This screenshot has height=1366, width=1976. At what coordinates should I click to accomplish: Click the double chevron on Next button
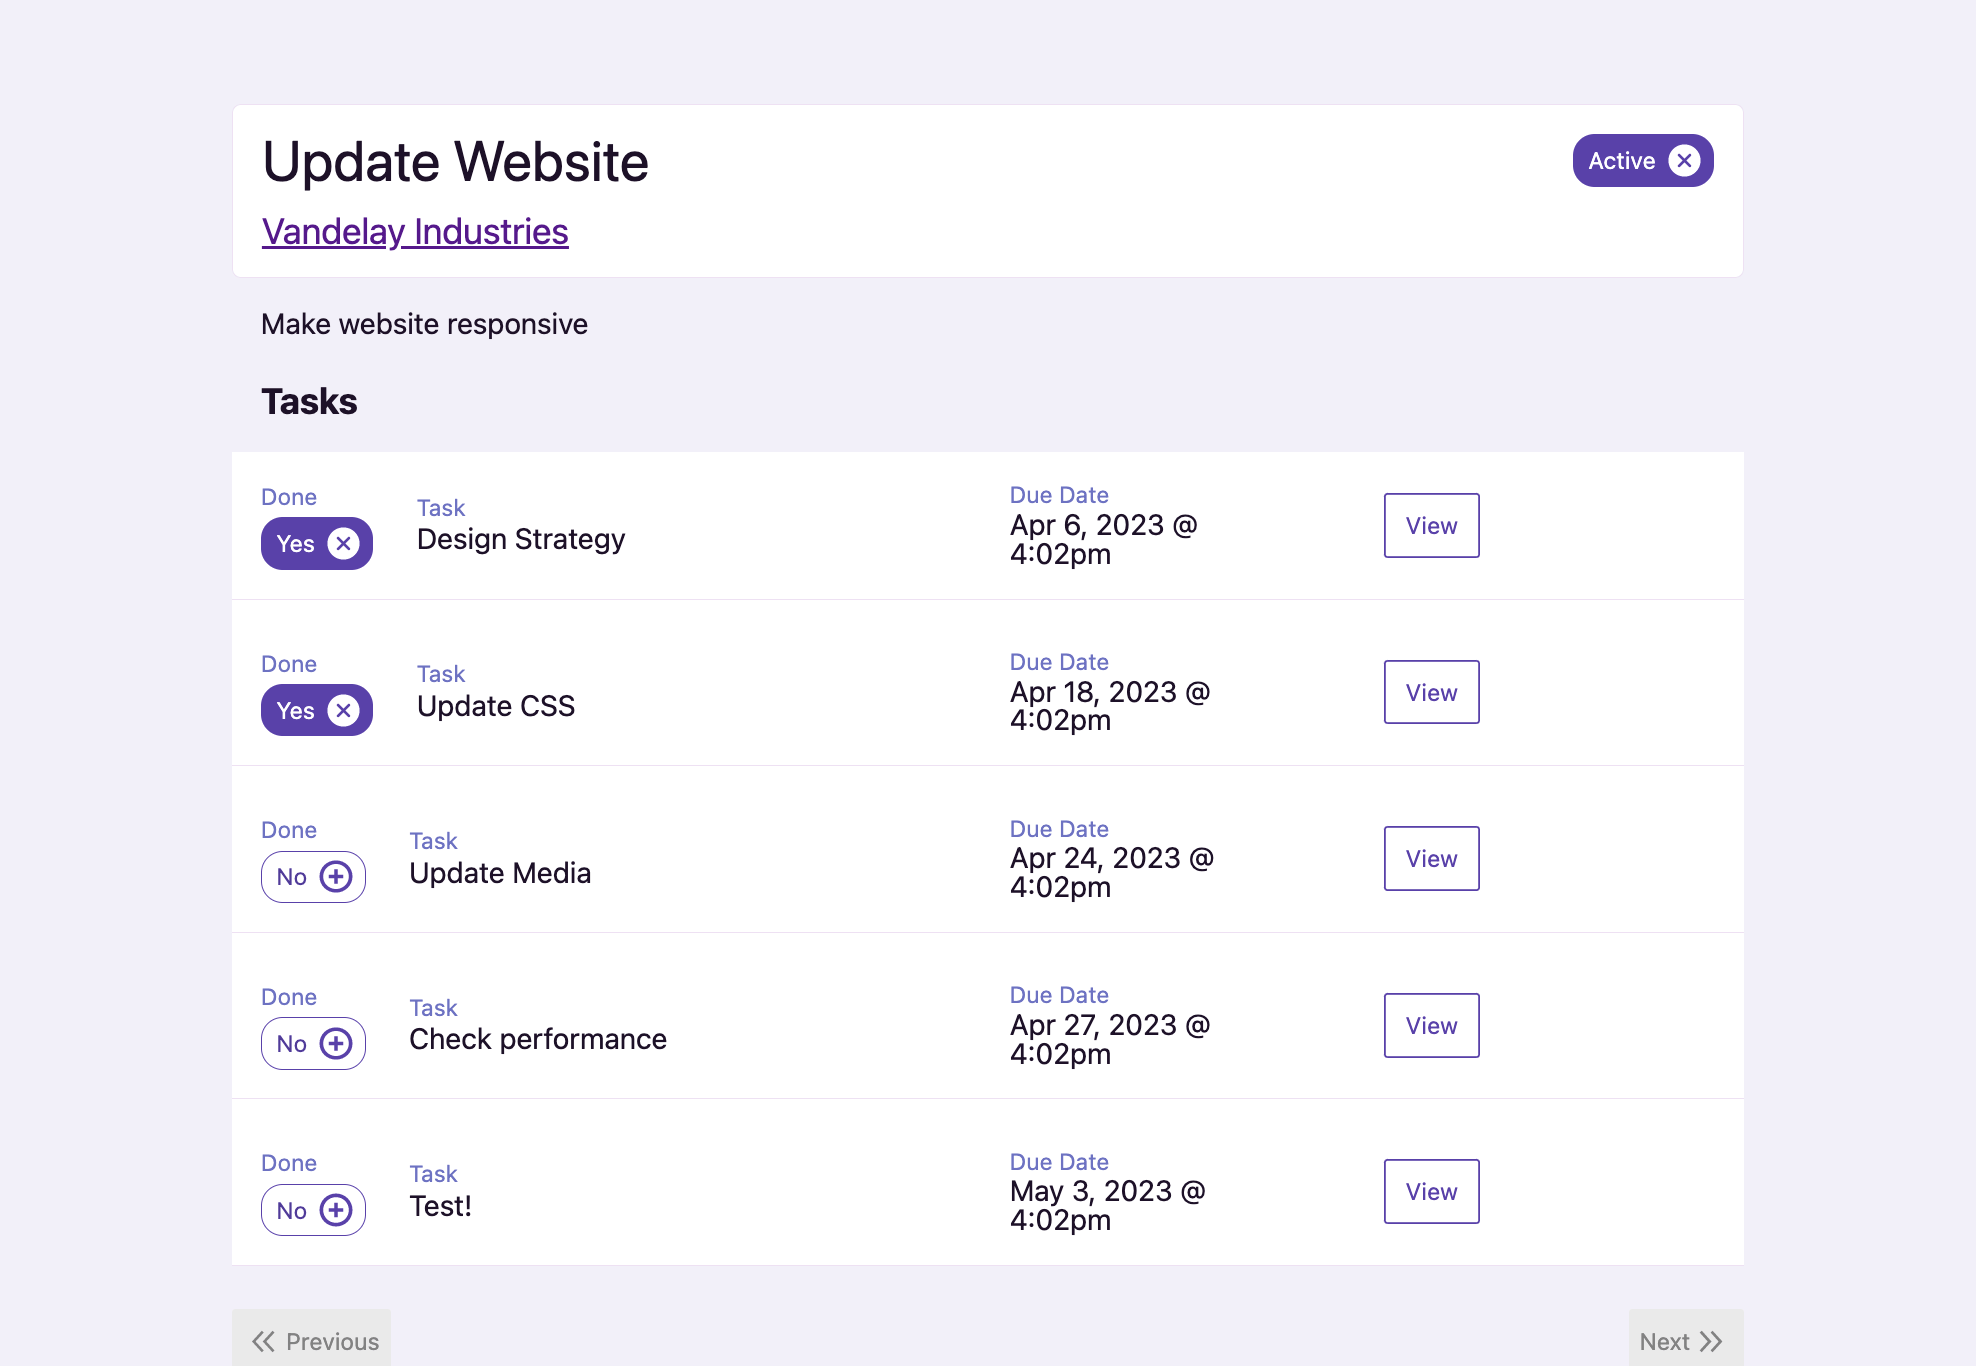point(1711,1342)
